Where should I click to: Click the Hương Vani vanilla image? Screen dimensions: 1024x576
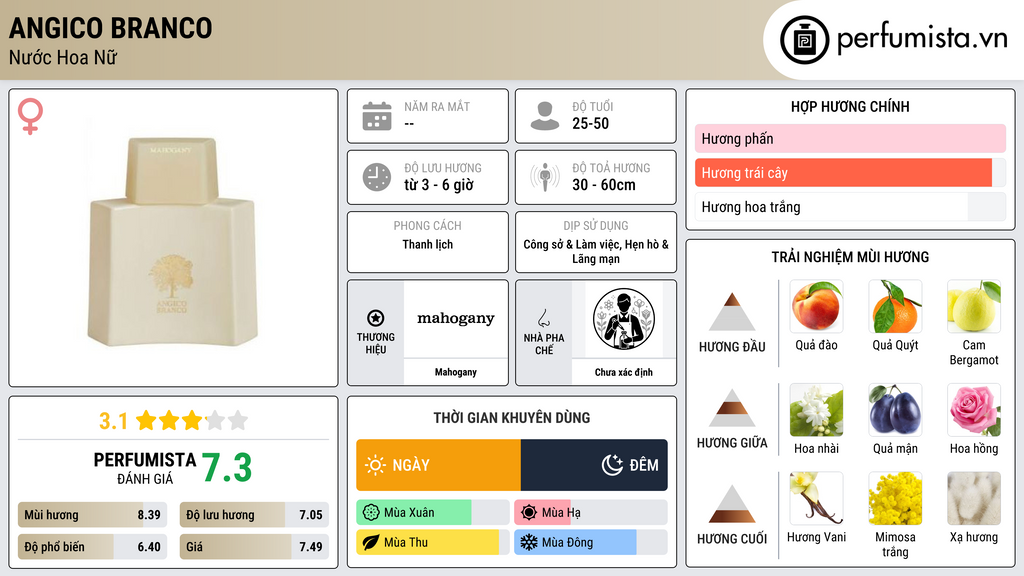tap(816, 498)
